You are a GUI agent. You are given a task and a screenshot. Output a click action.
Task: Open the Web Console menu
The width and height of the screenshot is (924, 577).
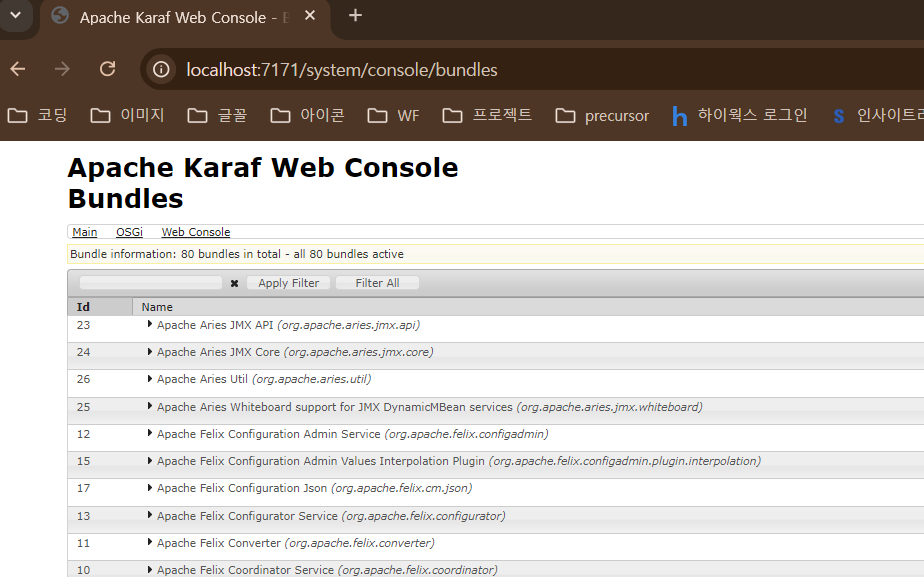click(x=196, y=232)
